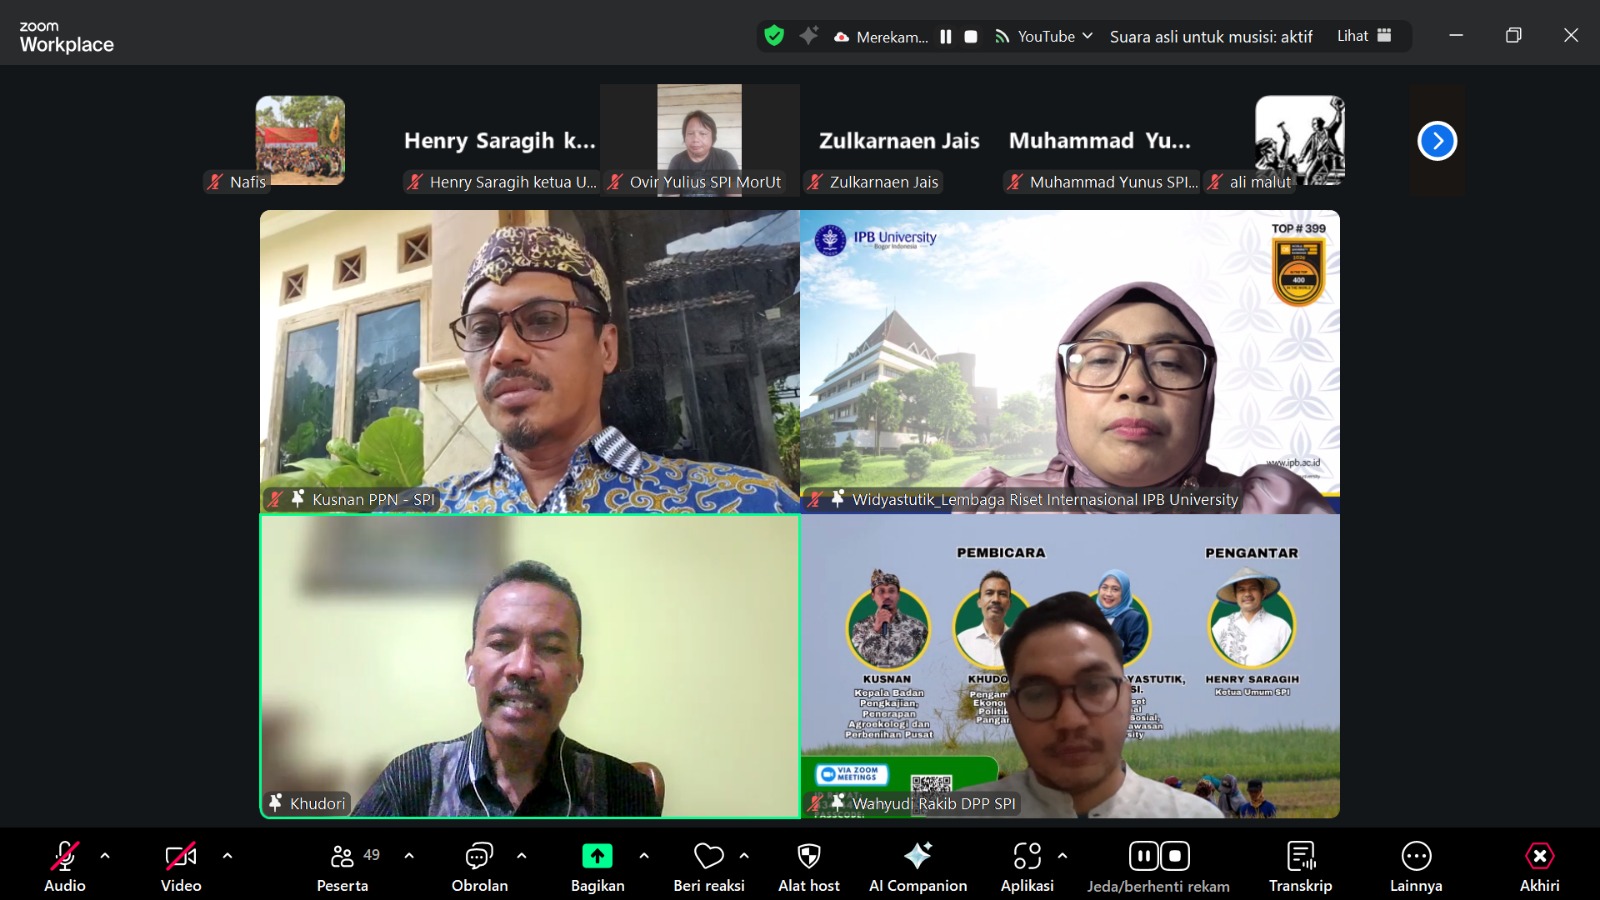Unmute microphone with Audio button
This screenshot has height=900, width=1600.
65,866
